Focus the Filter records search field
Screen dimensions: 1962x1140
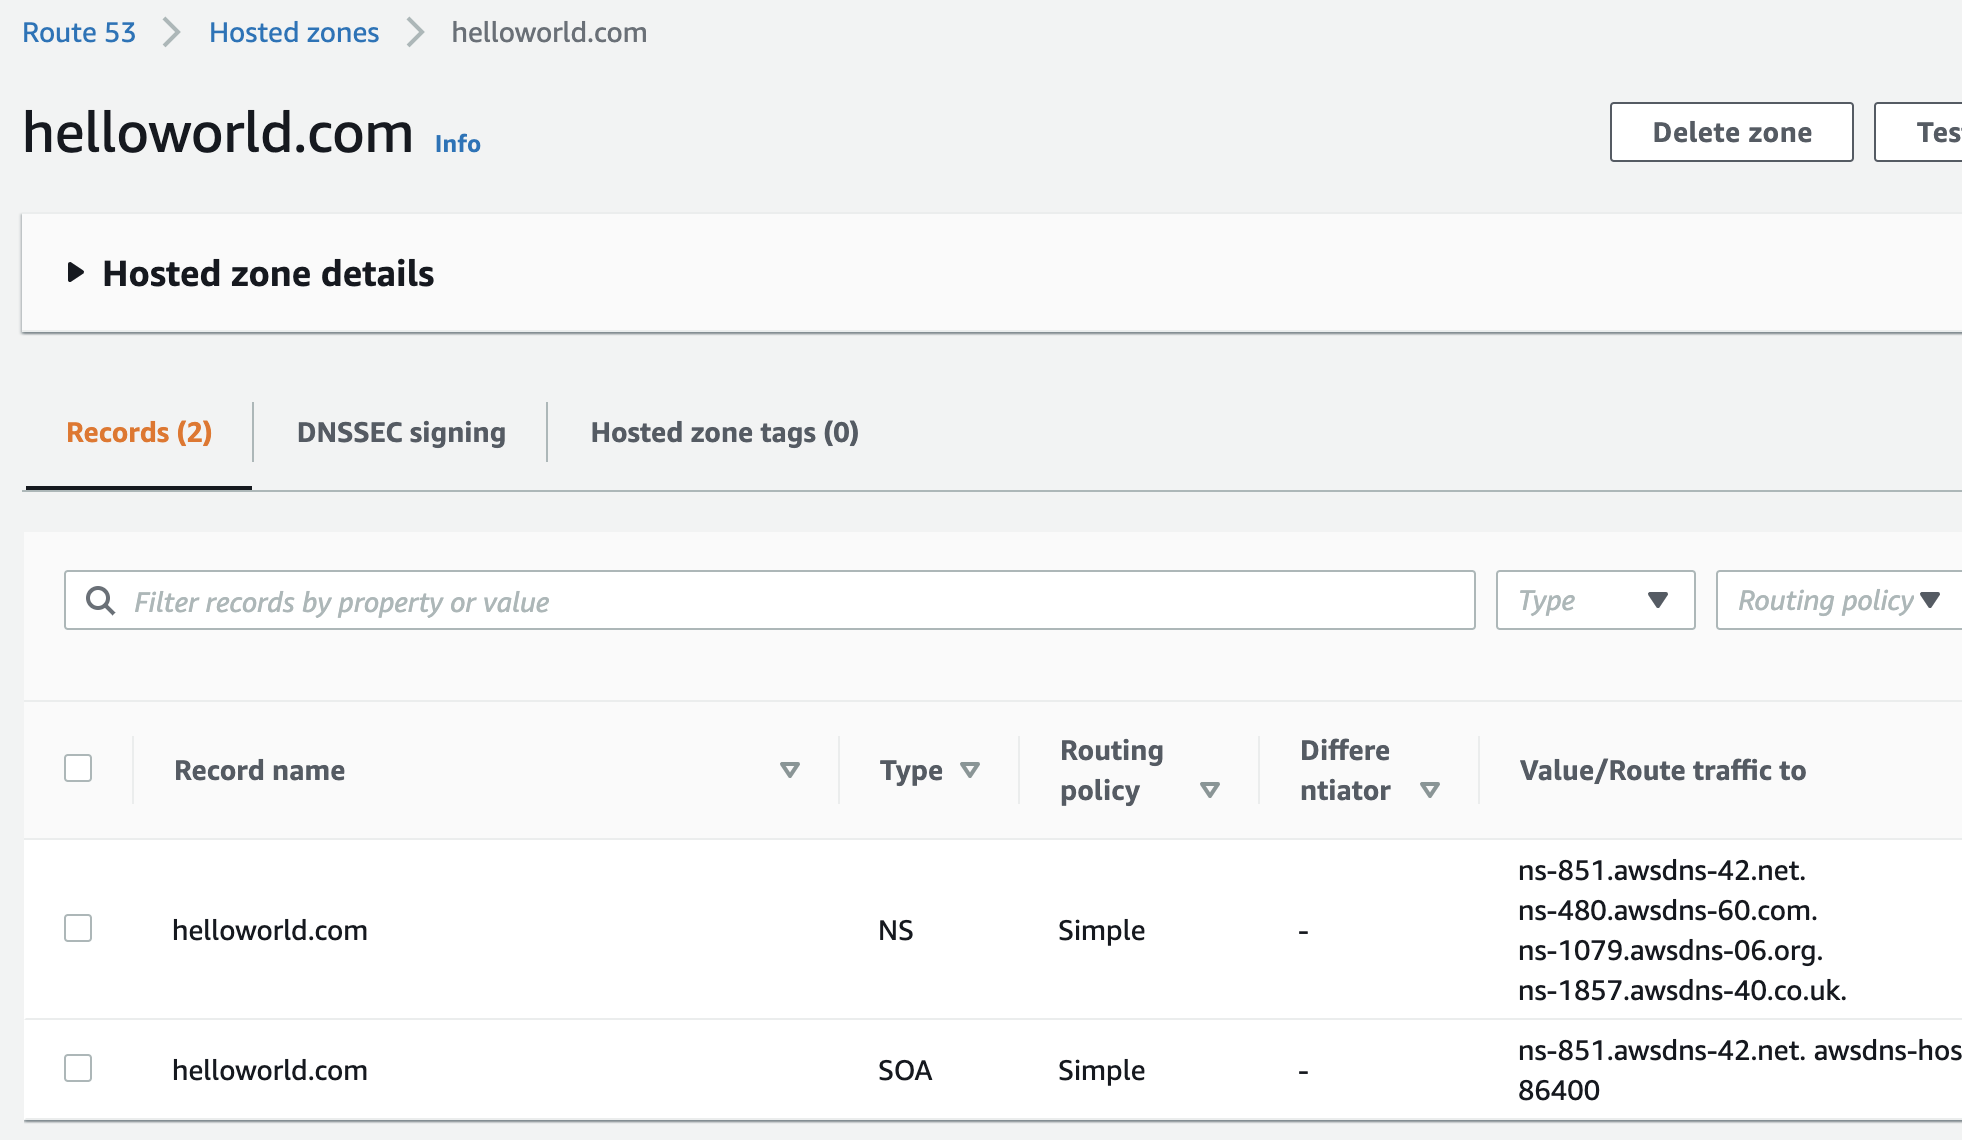pyautogui.click(x=770, y=600)
